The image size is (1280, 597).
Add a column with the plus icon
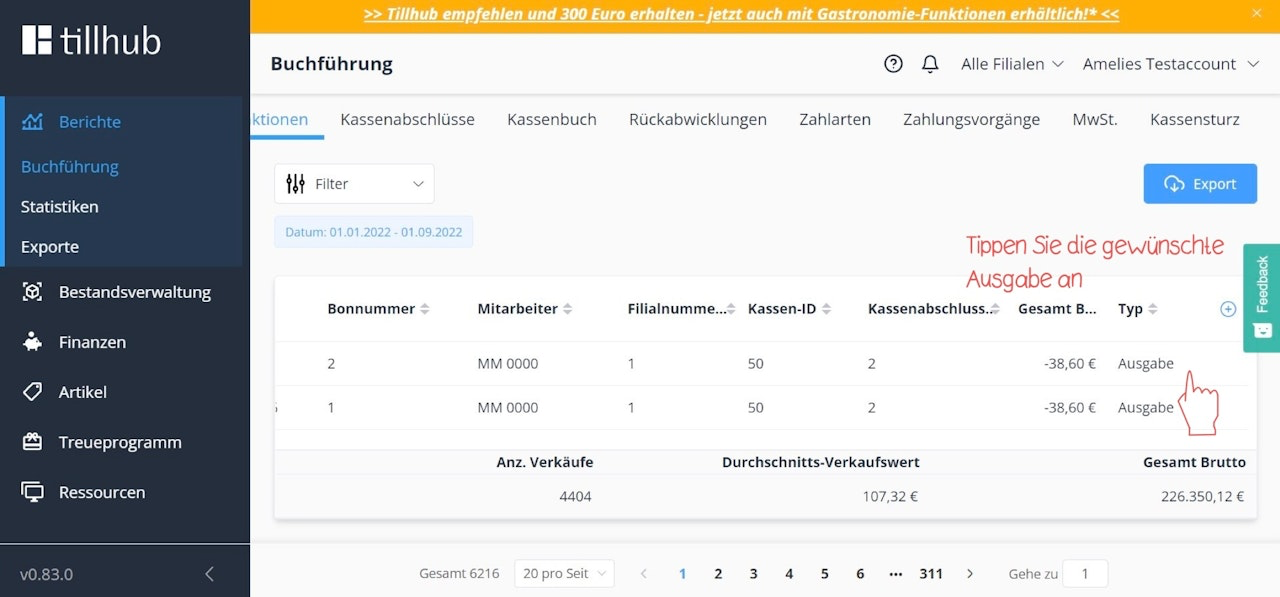tap(1228, 309)
